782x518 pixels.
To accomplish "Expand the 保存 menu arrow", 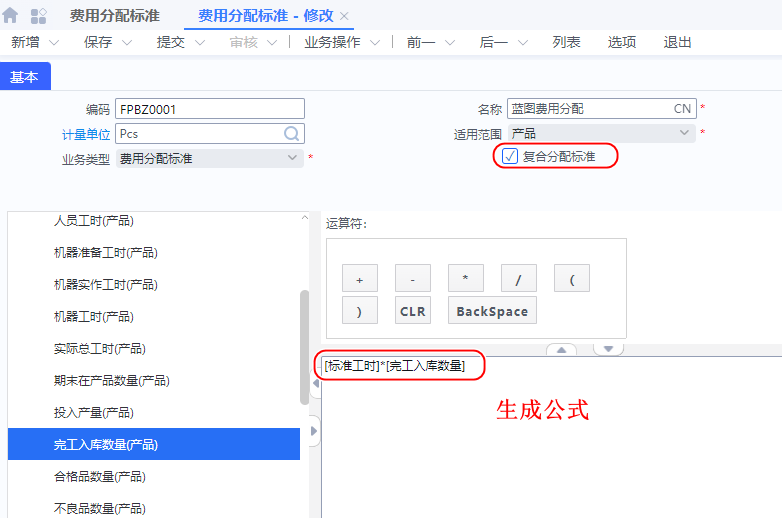I will click(x=128, y=43).
